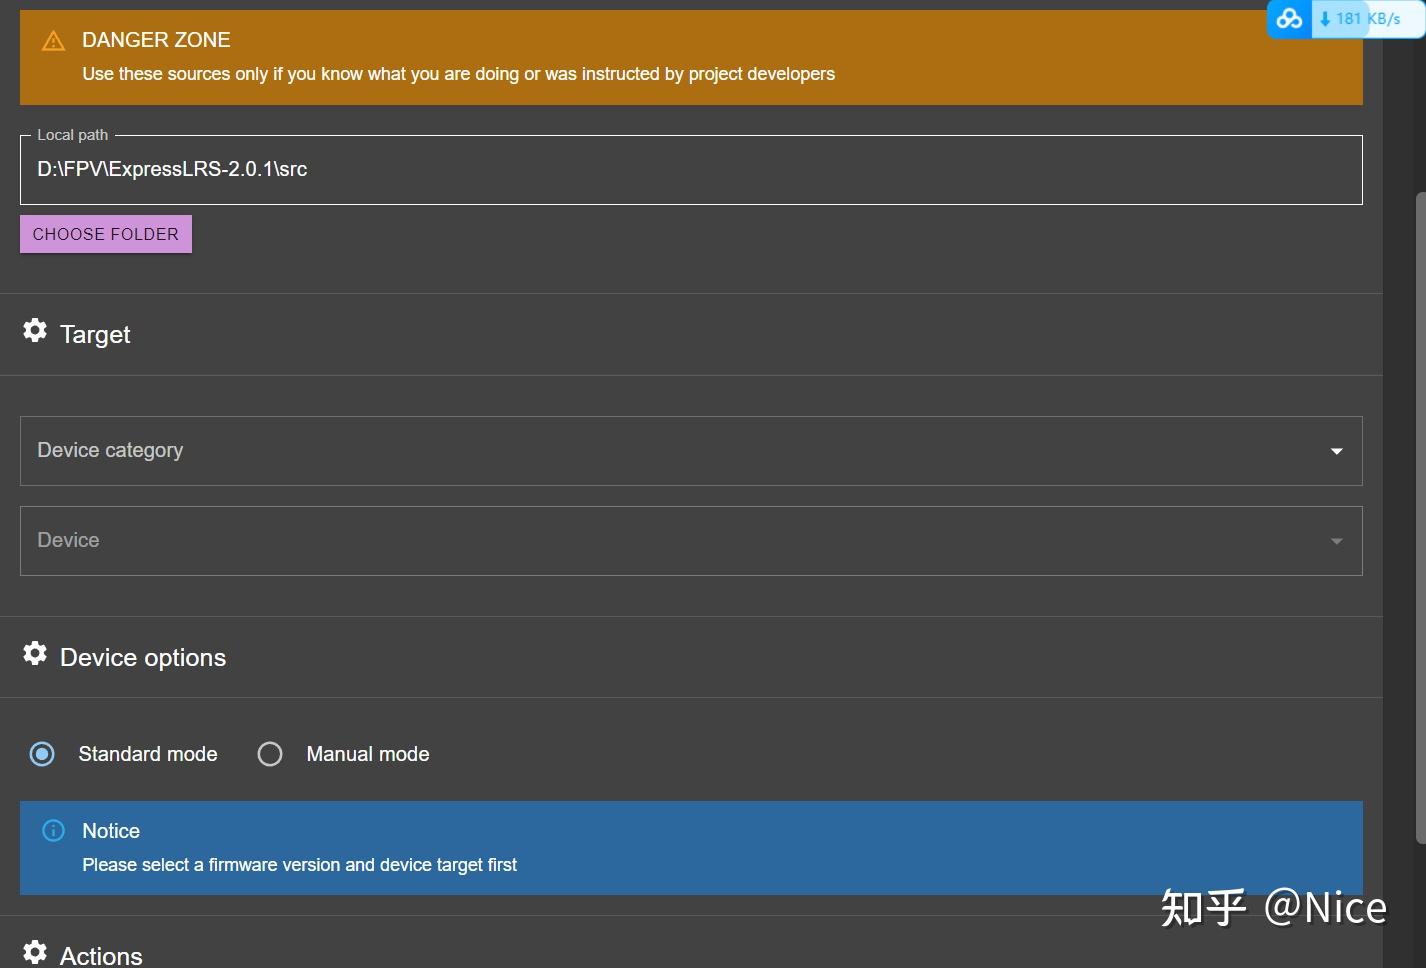Click the gear icon beside Target
Viewport: 1426px width, 968px height.
click(35, 331)
